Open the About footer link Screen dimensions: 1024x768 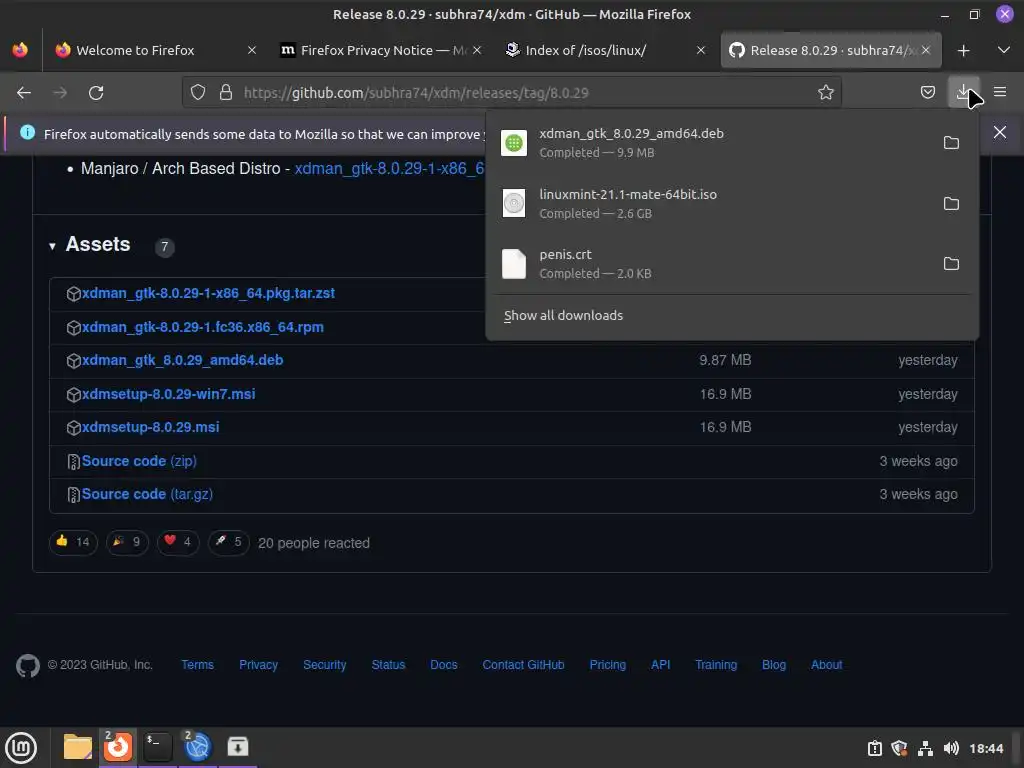(x=826, y=665)
